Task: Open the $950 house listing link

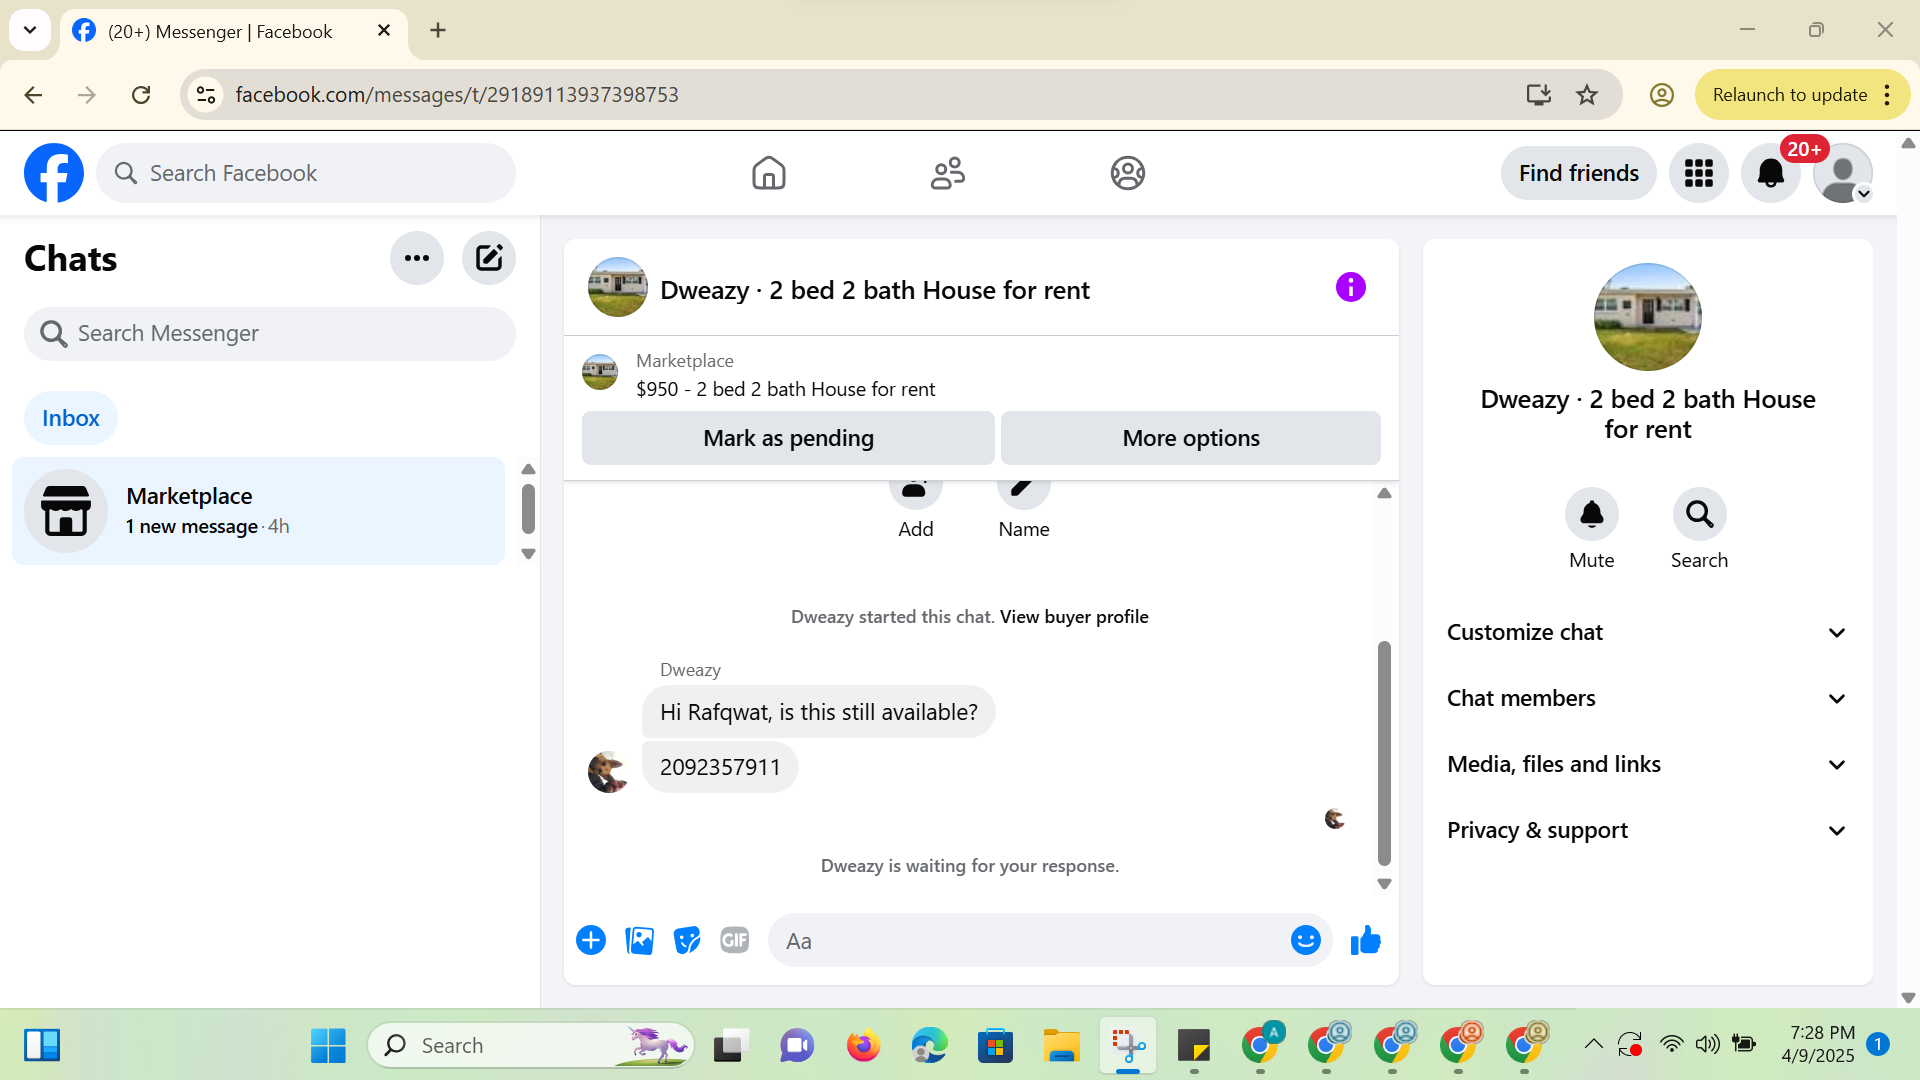Action: tap(785, 389)
